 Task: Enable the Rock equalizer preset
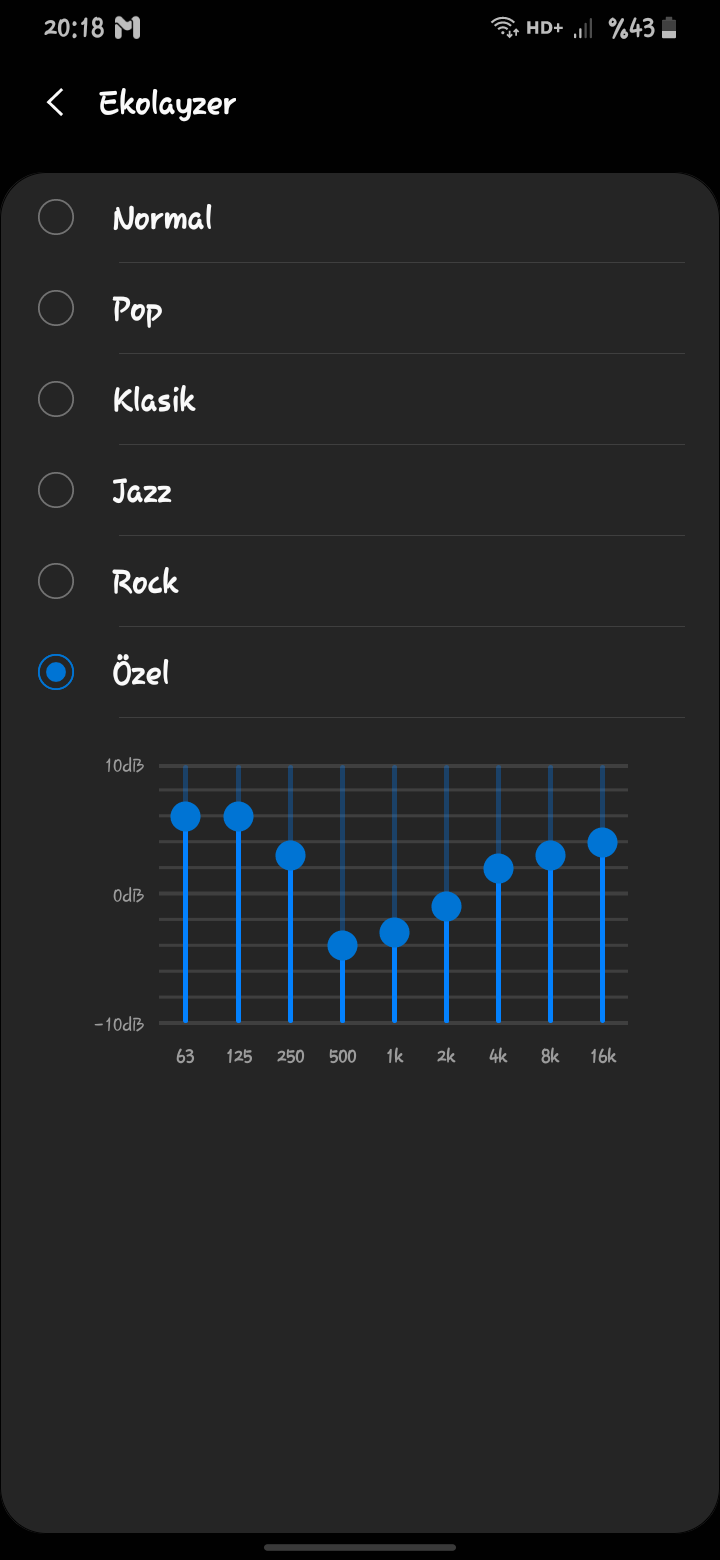click(56, 581)
